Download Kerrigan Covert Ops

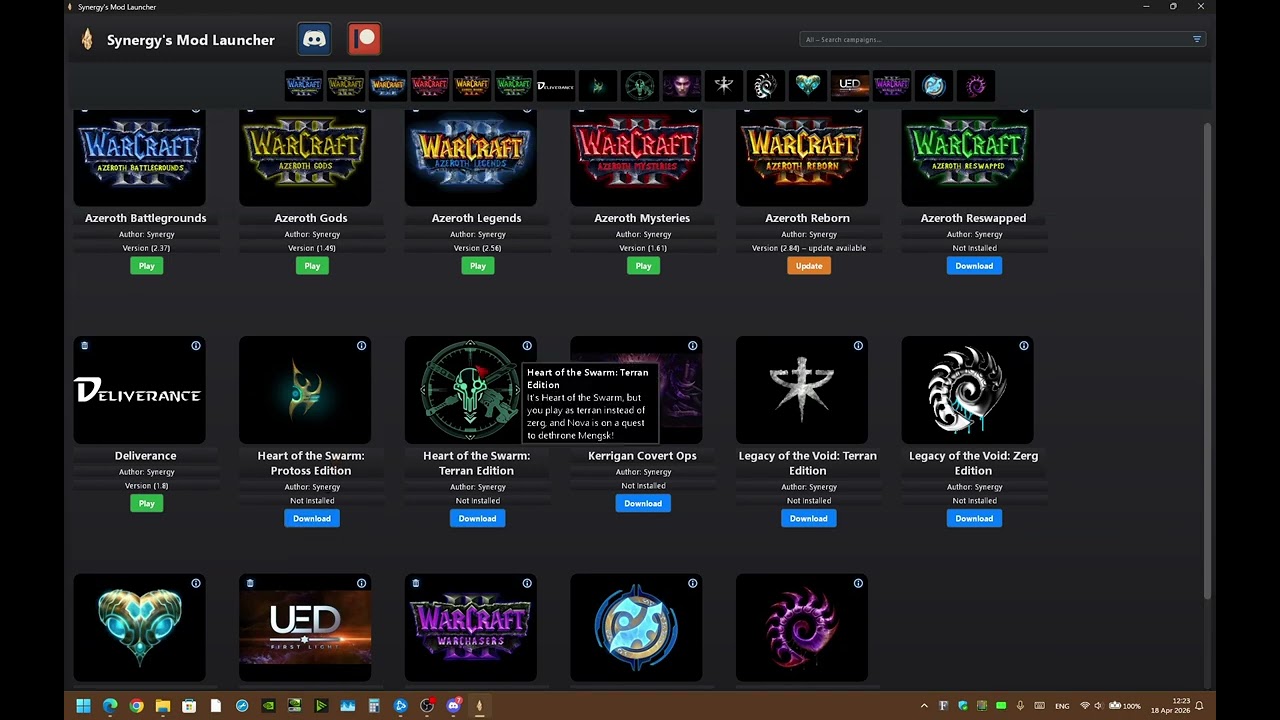pyautogui.click(x=643, y=504)
